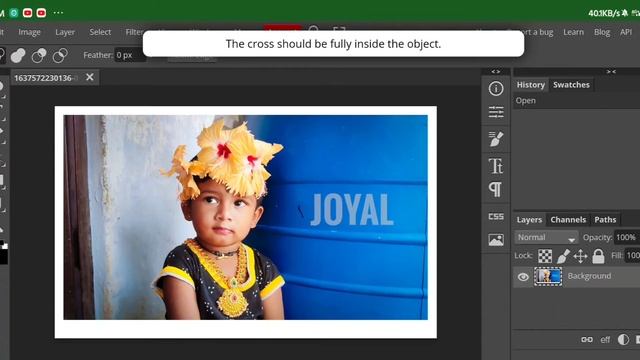The width and height of the screenshot is (640, 360).
Task: Click the green circular status bar icon
Action: [x=13, y=13]
